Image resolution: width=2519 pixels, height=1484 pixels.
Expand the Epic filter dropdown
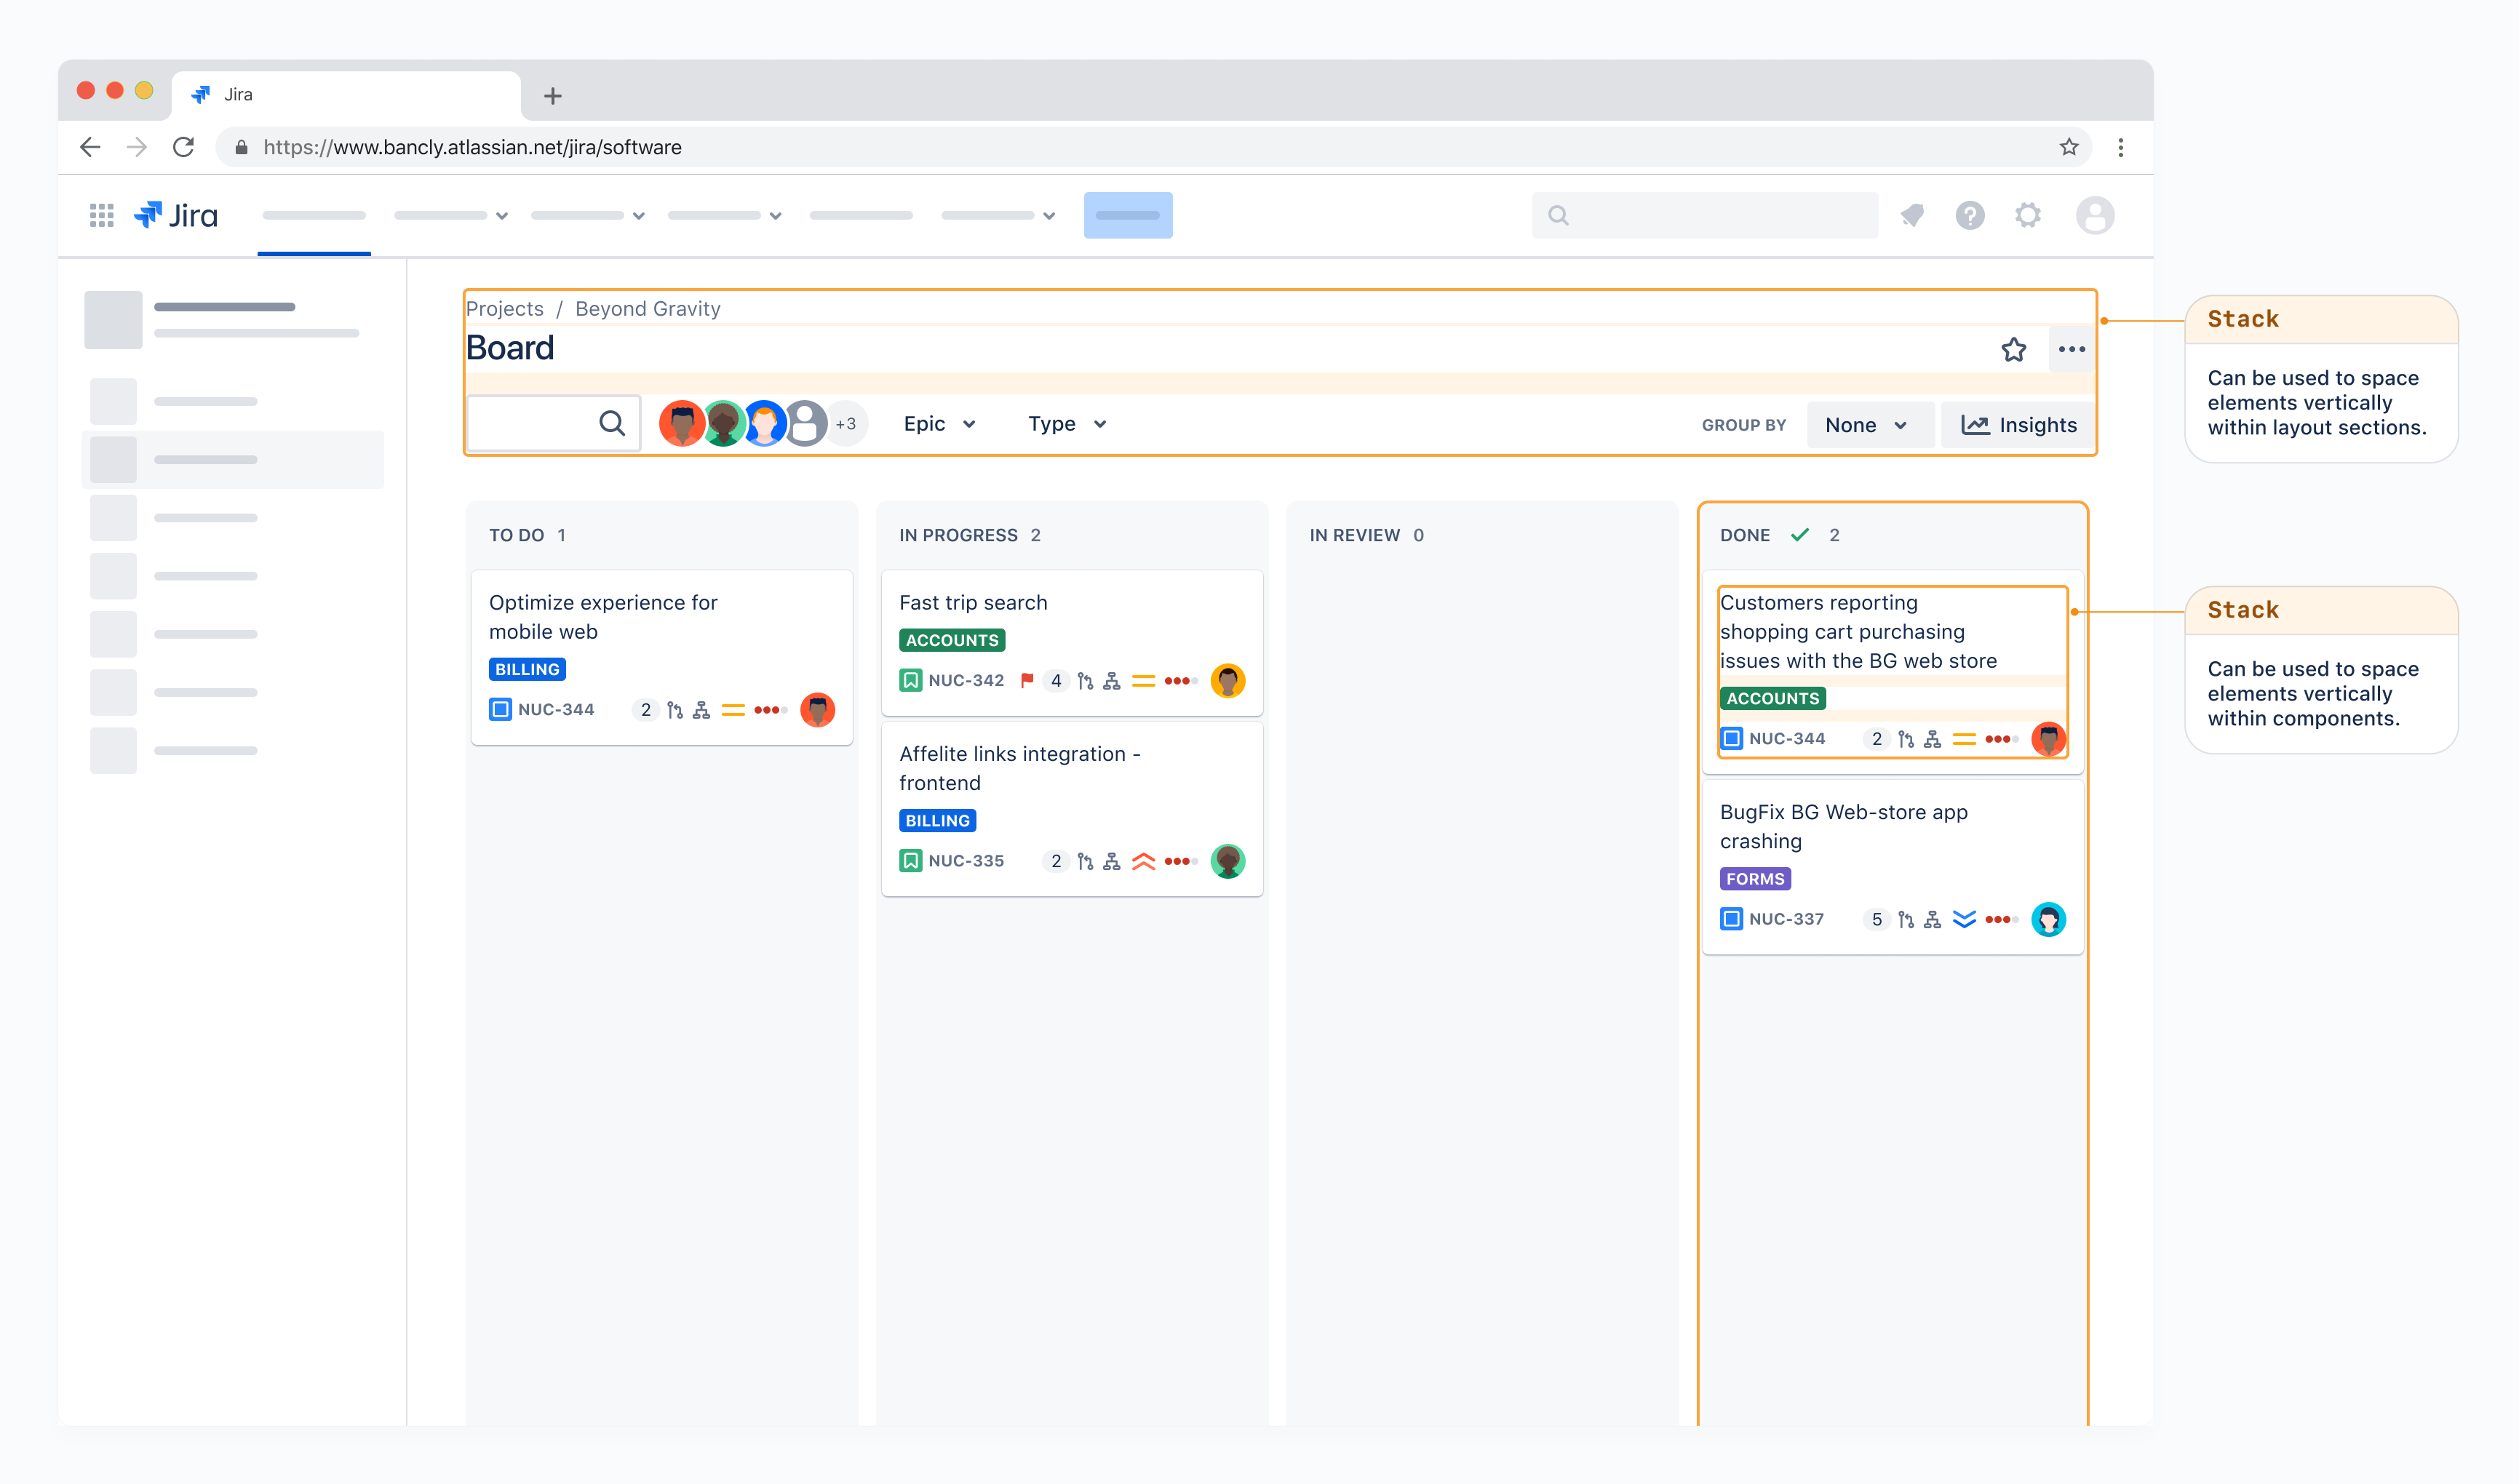939,424
